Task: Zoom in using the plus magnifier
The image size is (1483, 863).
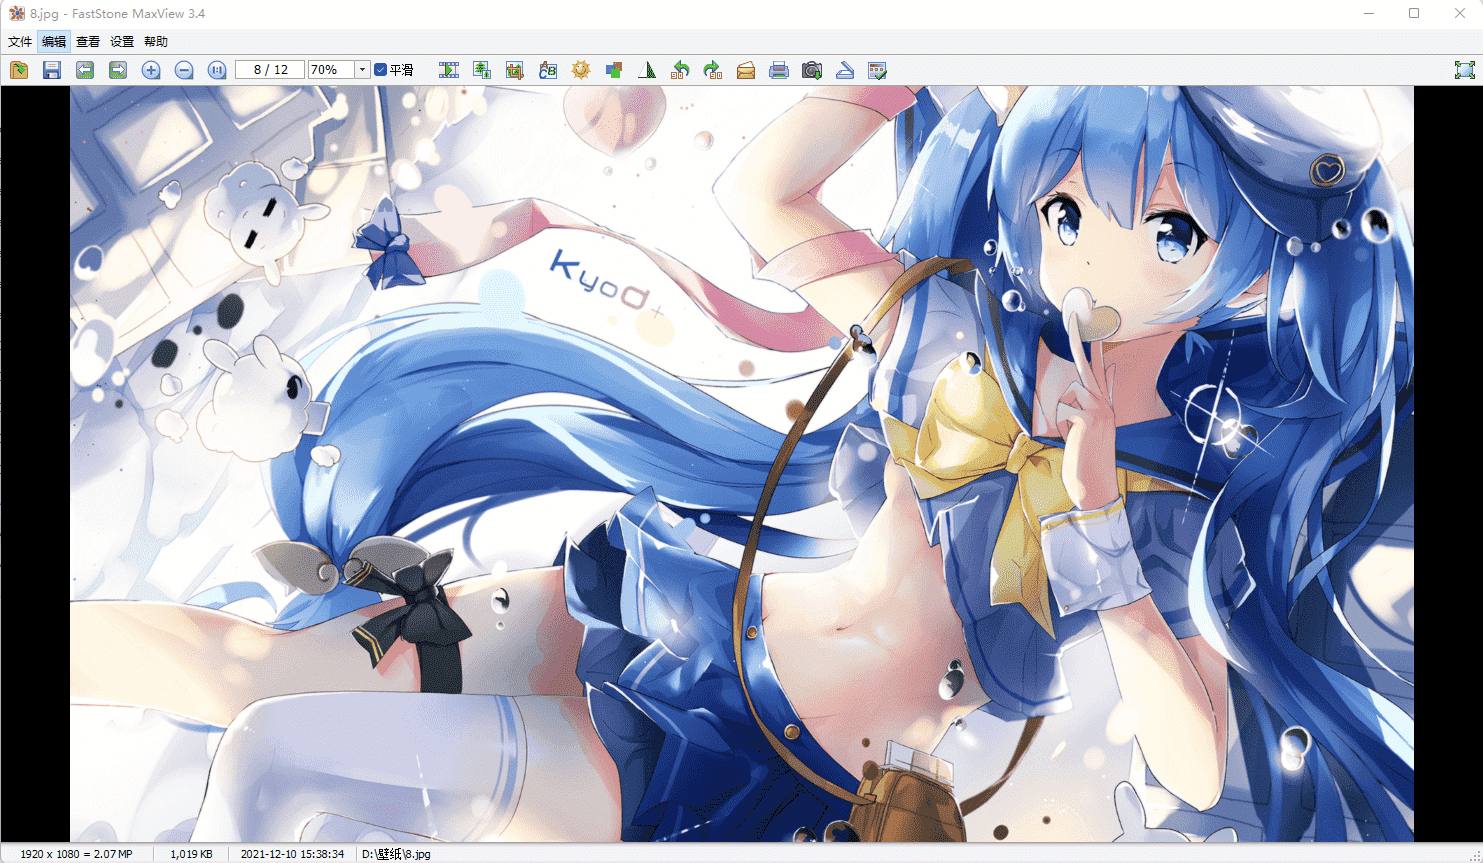Action: click(x=151, y=70)
